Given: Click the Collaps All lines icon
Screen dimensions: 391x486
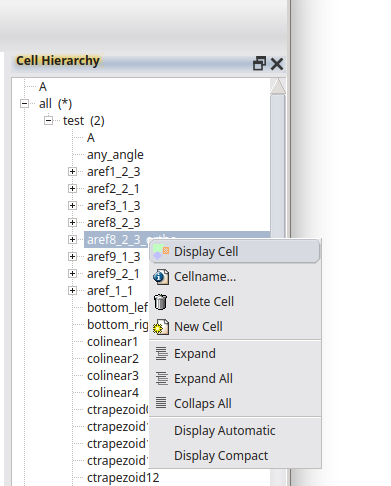Looking at the screenshot, I should click(x=161, y=403).
